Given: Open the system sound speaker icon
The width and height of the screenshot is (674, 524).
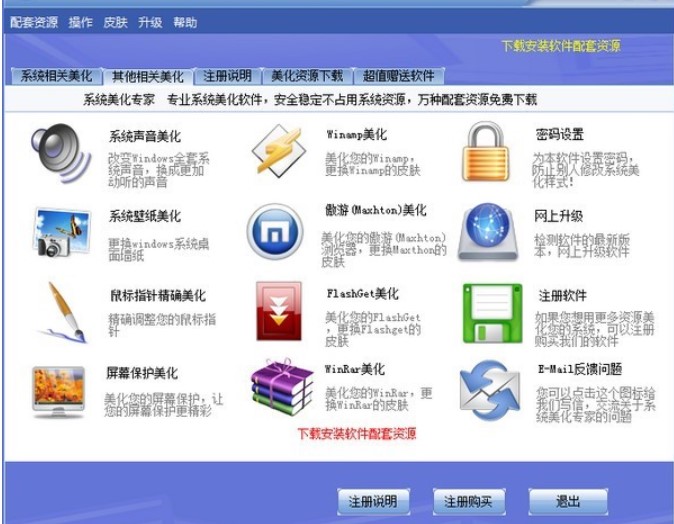Looking at the screenshot, I should 61,153.
